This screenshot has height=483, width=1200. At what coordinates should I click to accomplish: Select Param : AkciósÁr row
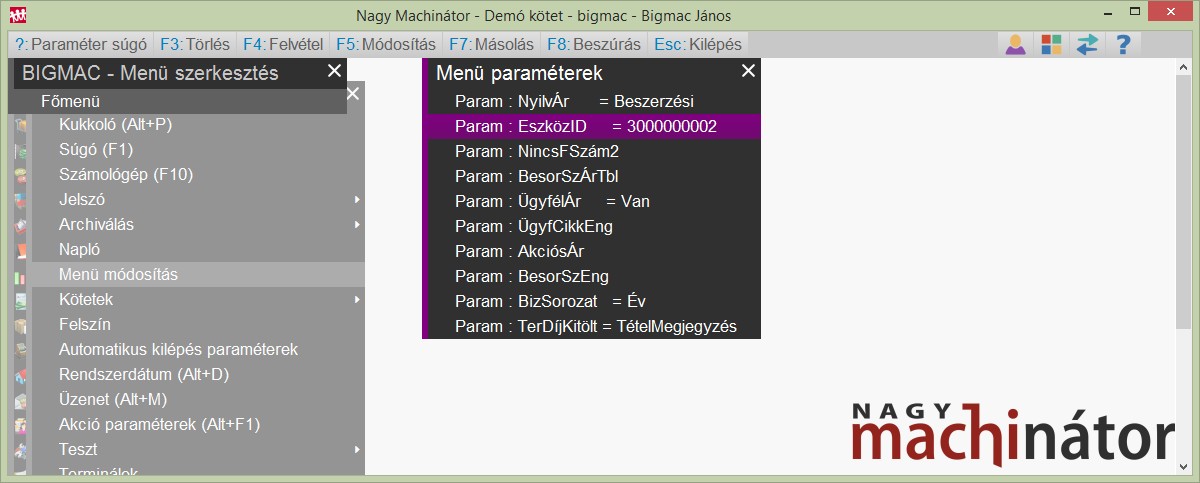point(594,251)
